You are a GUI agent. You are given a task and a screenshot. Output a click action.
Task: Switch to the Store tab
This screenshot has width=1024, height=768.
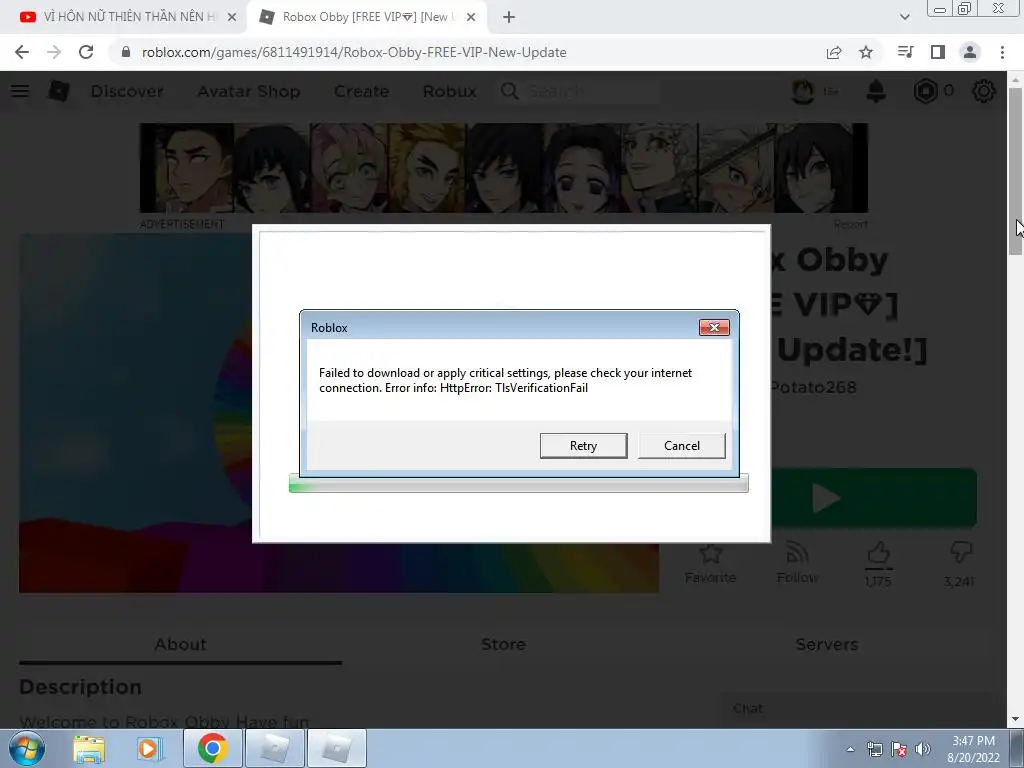coord(503,644)
